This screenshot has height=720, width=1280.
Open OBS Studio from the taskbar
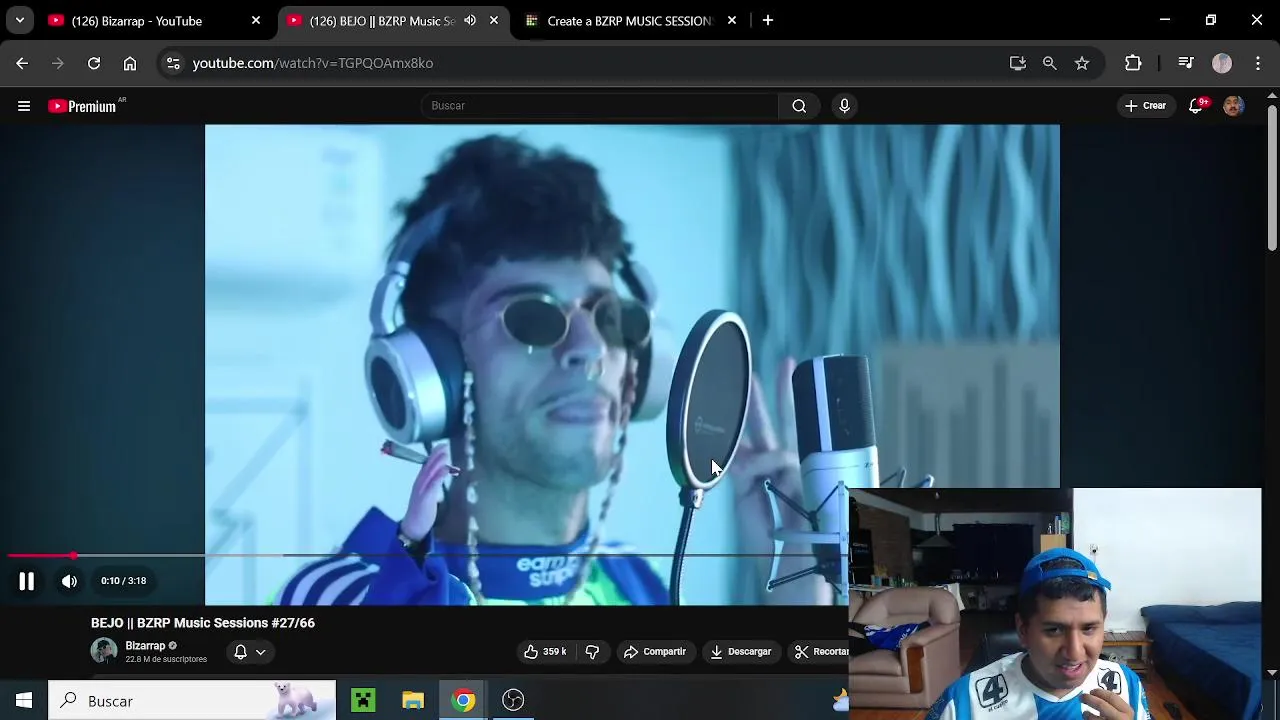[513, 701]
